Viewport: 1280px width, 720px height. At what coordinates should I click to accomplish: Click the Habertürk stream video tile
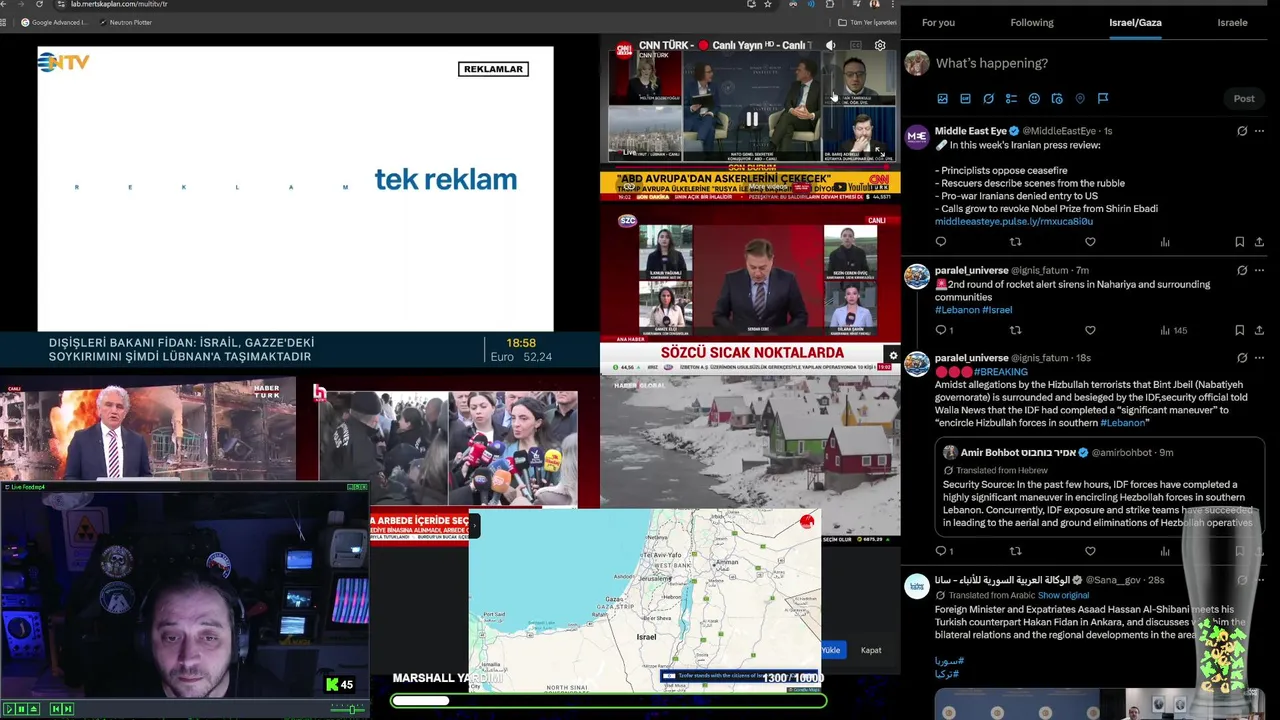tap(148, 430)
